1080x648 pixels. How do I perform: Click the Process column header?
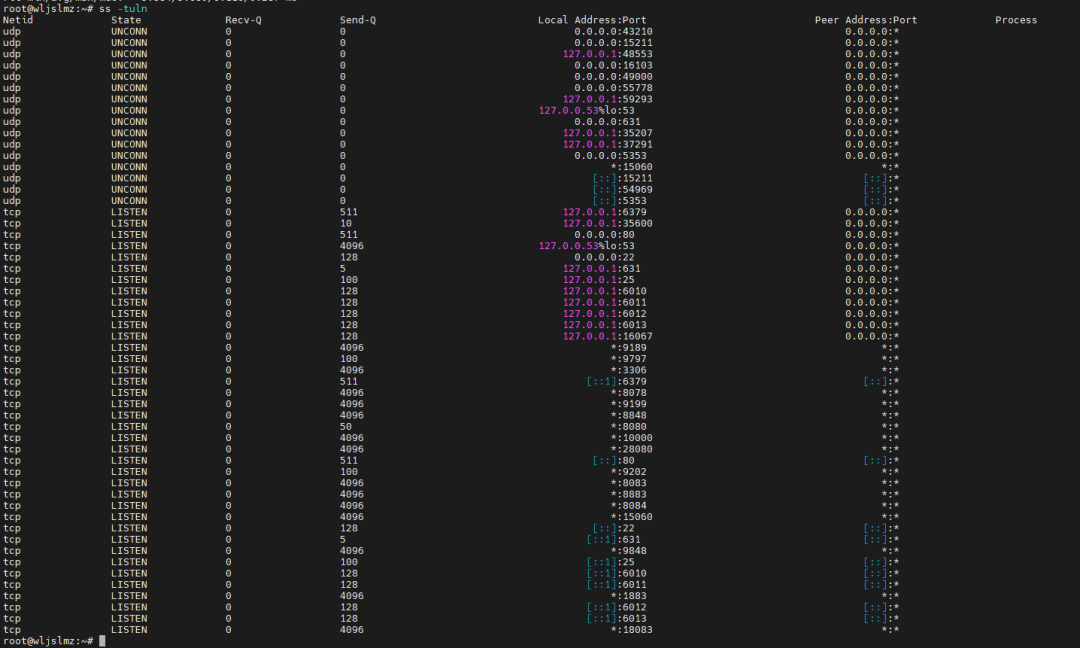(x=1016, y=20)
